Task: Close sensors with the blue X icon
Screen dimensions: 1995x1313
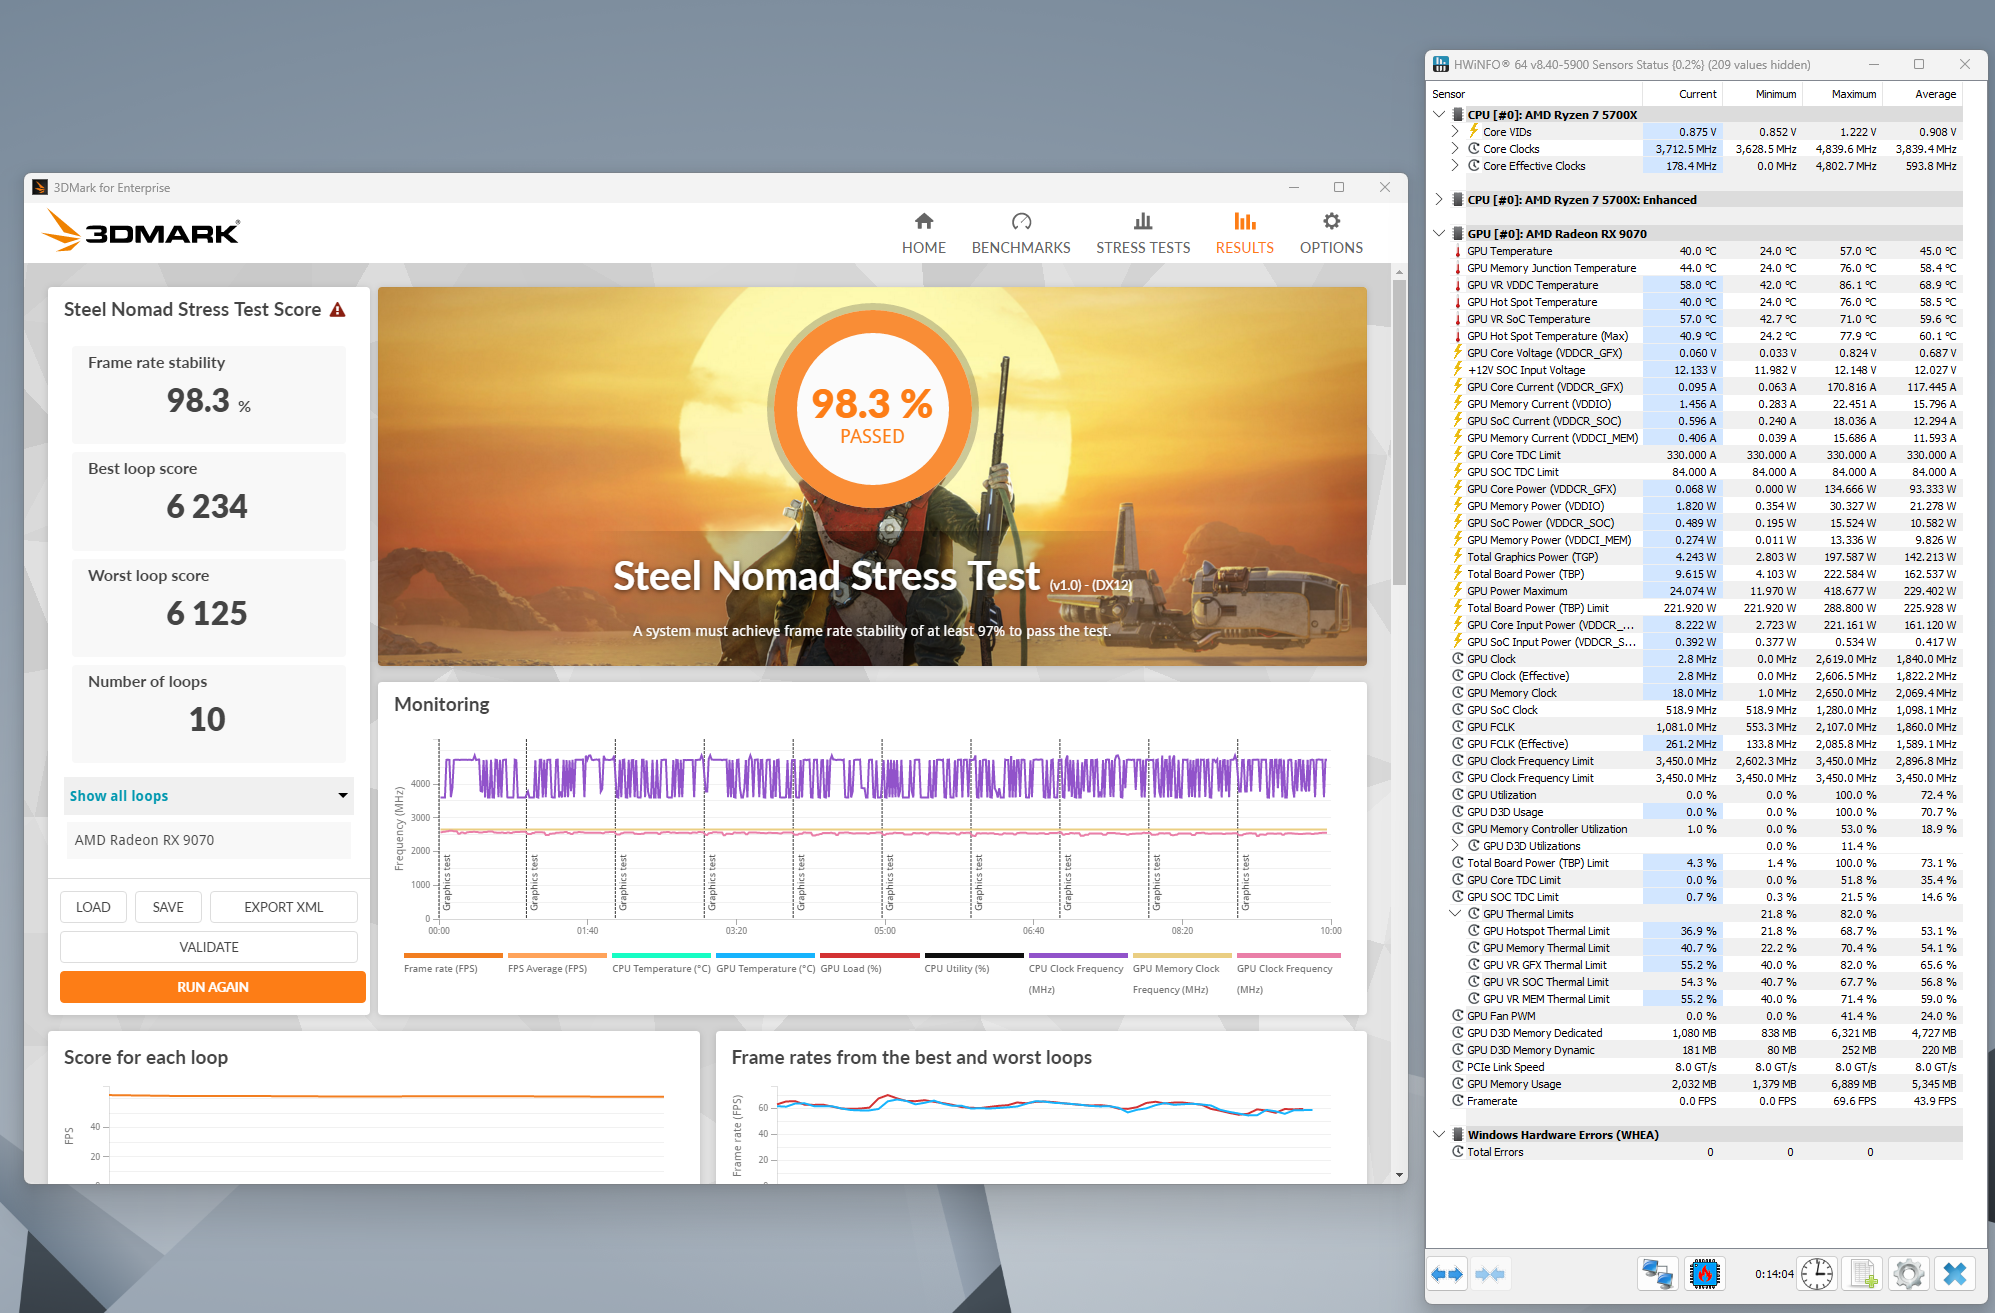Action: pos(1955,1274)
